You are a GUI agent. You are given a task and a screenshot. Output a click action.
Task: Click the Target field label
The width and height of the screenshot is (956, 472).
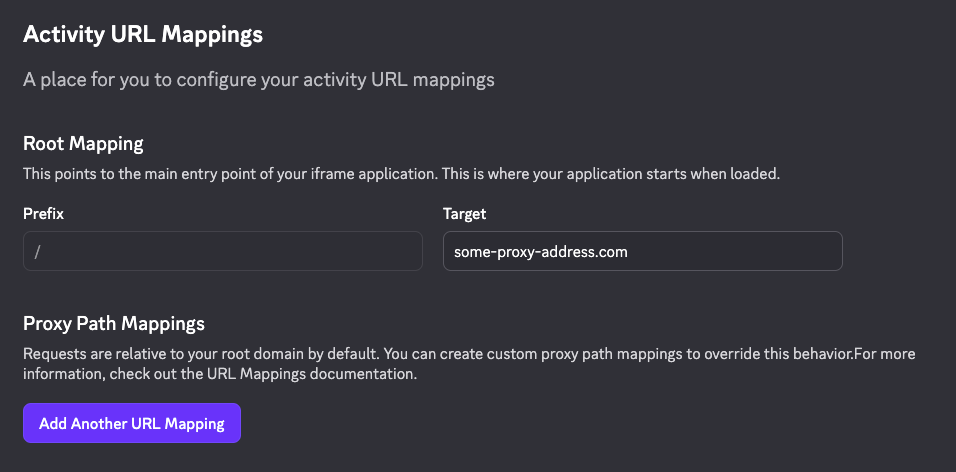coord(464,214)
